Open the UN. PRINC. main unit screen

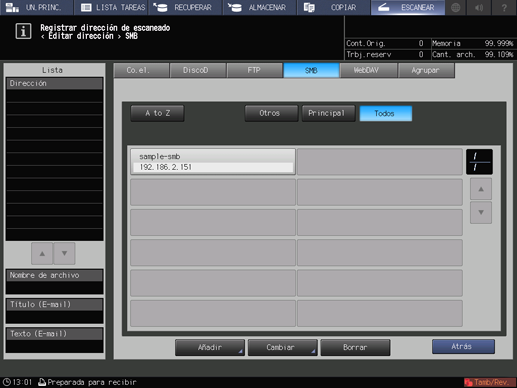tap(36, 7)
